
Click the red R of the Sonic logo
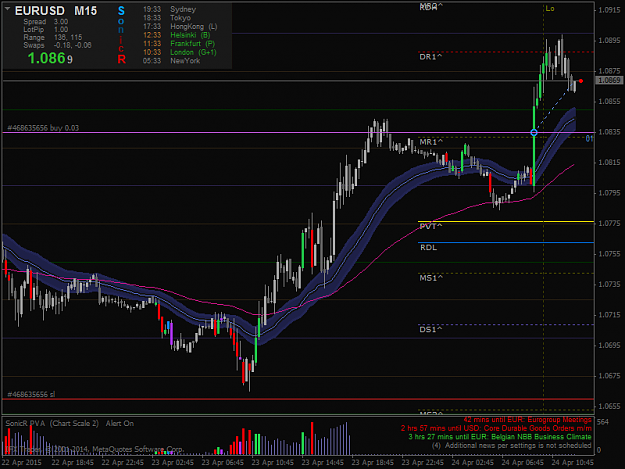pos(122,59)
